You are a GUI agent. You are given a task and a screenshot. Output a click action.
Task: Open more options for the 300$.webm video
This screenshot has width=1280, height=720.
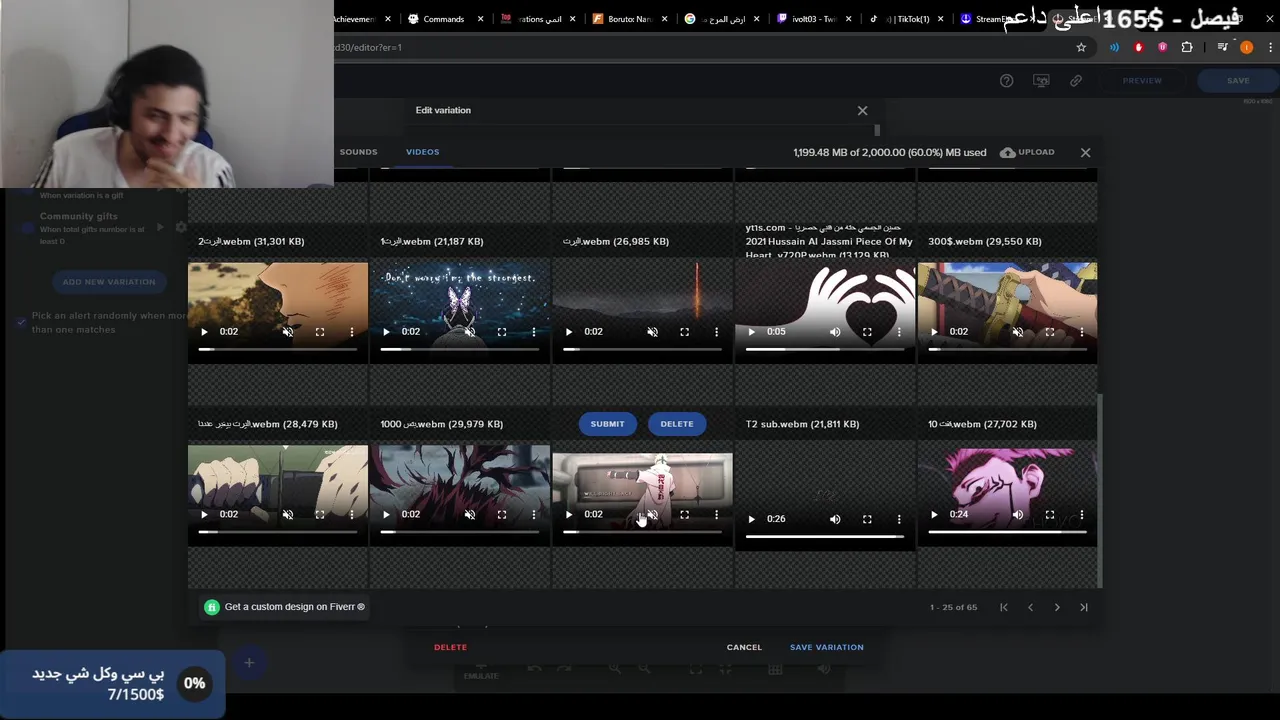(1082, 332)
